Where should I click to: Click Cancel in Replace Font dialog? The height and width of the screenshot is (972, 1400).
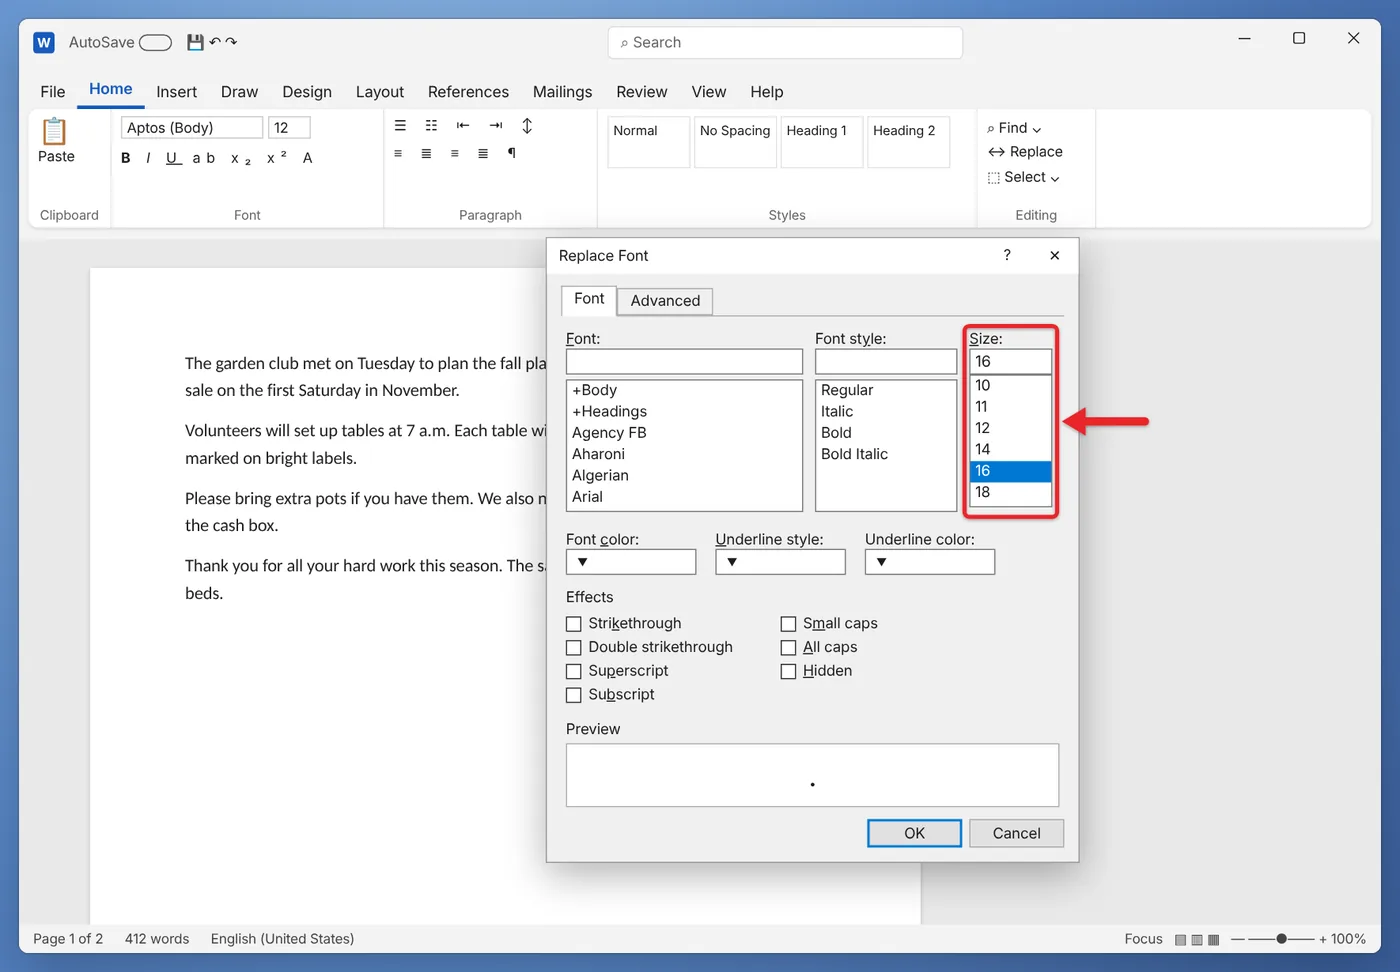(x=1016, y=833)
